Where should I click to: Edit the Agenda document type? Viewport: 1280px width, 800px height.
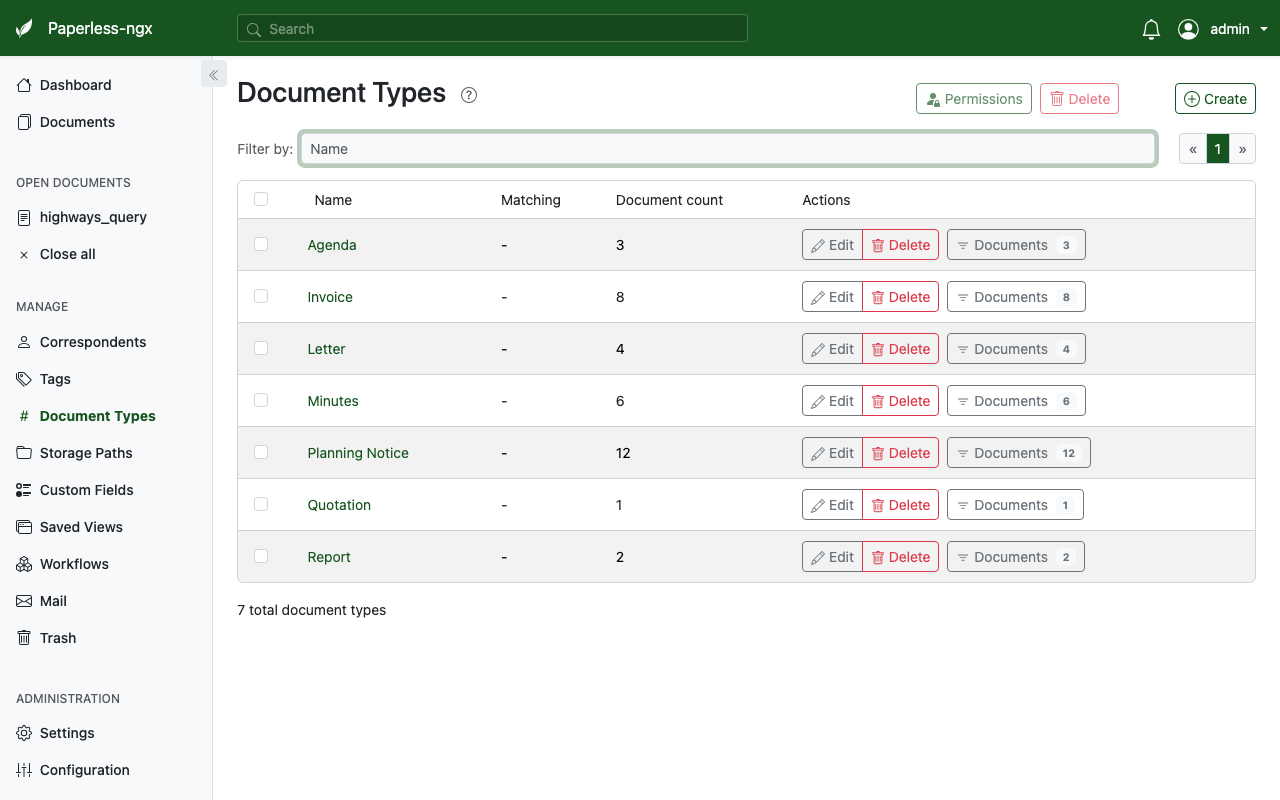click(832, 245)
